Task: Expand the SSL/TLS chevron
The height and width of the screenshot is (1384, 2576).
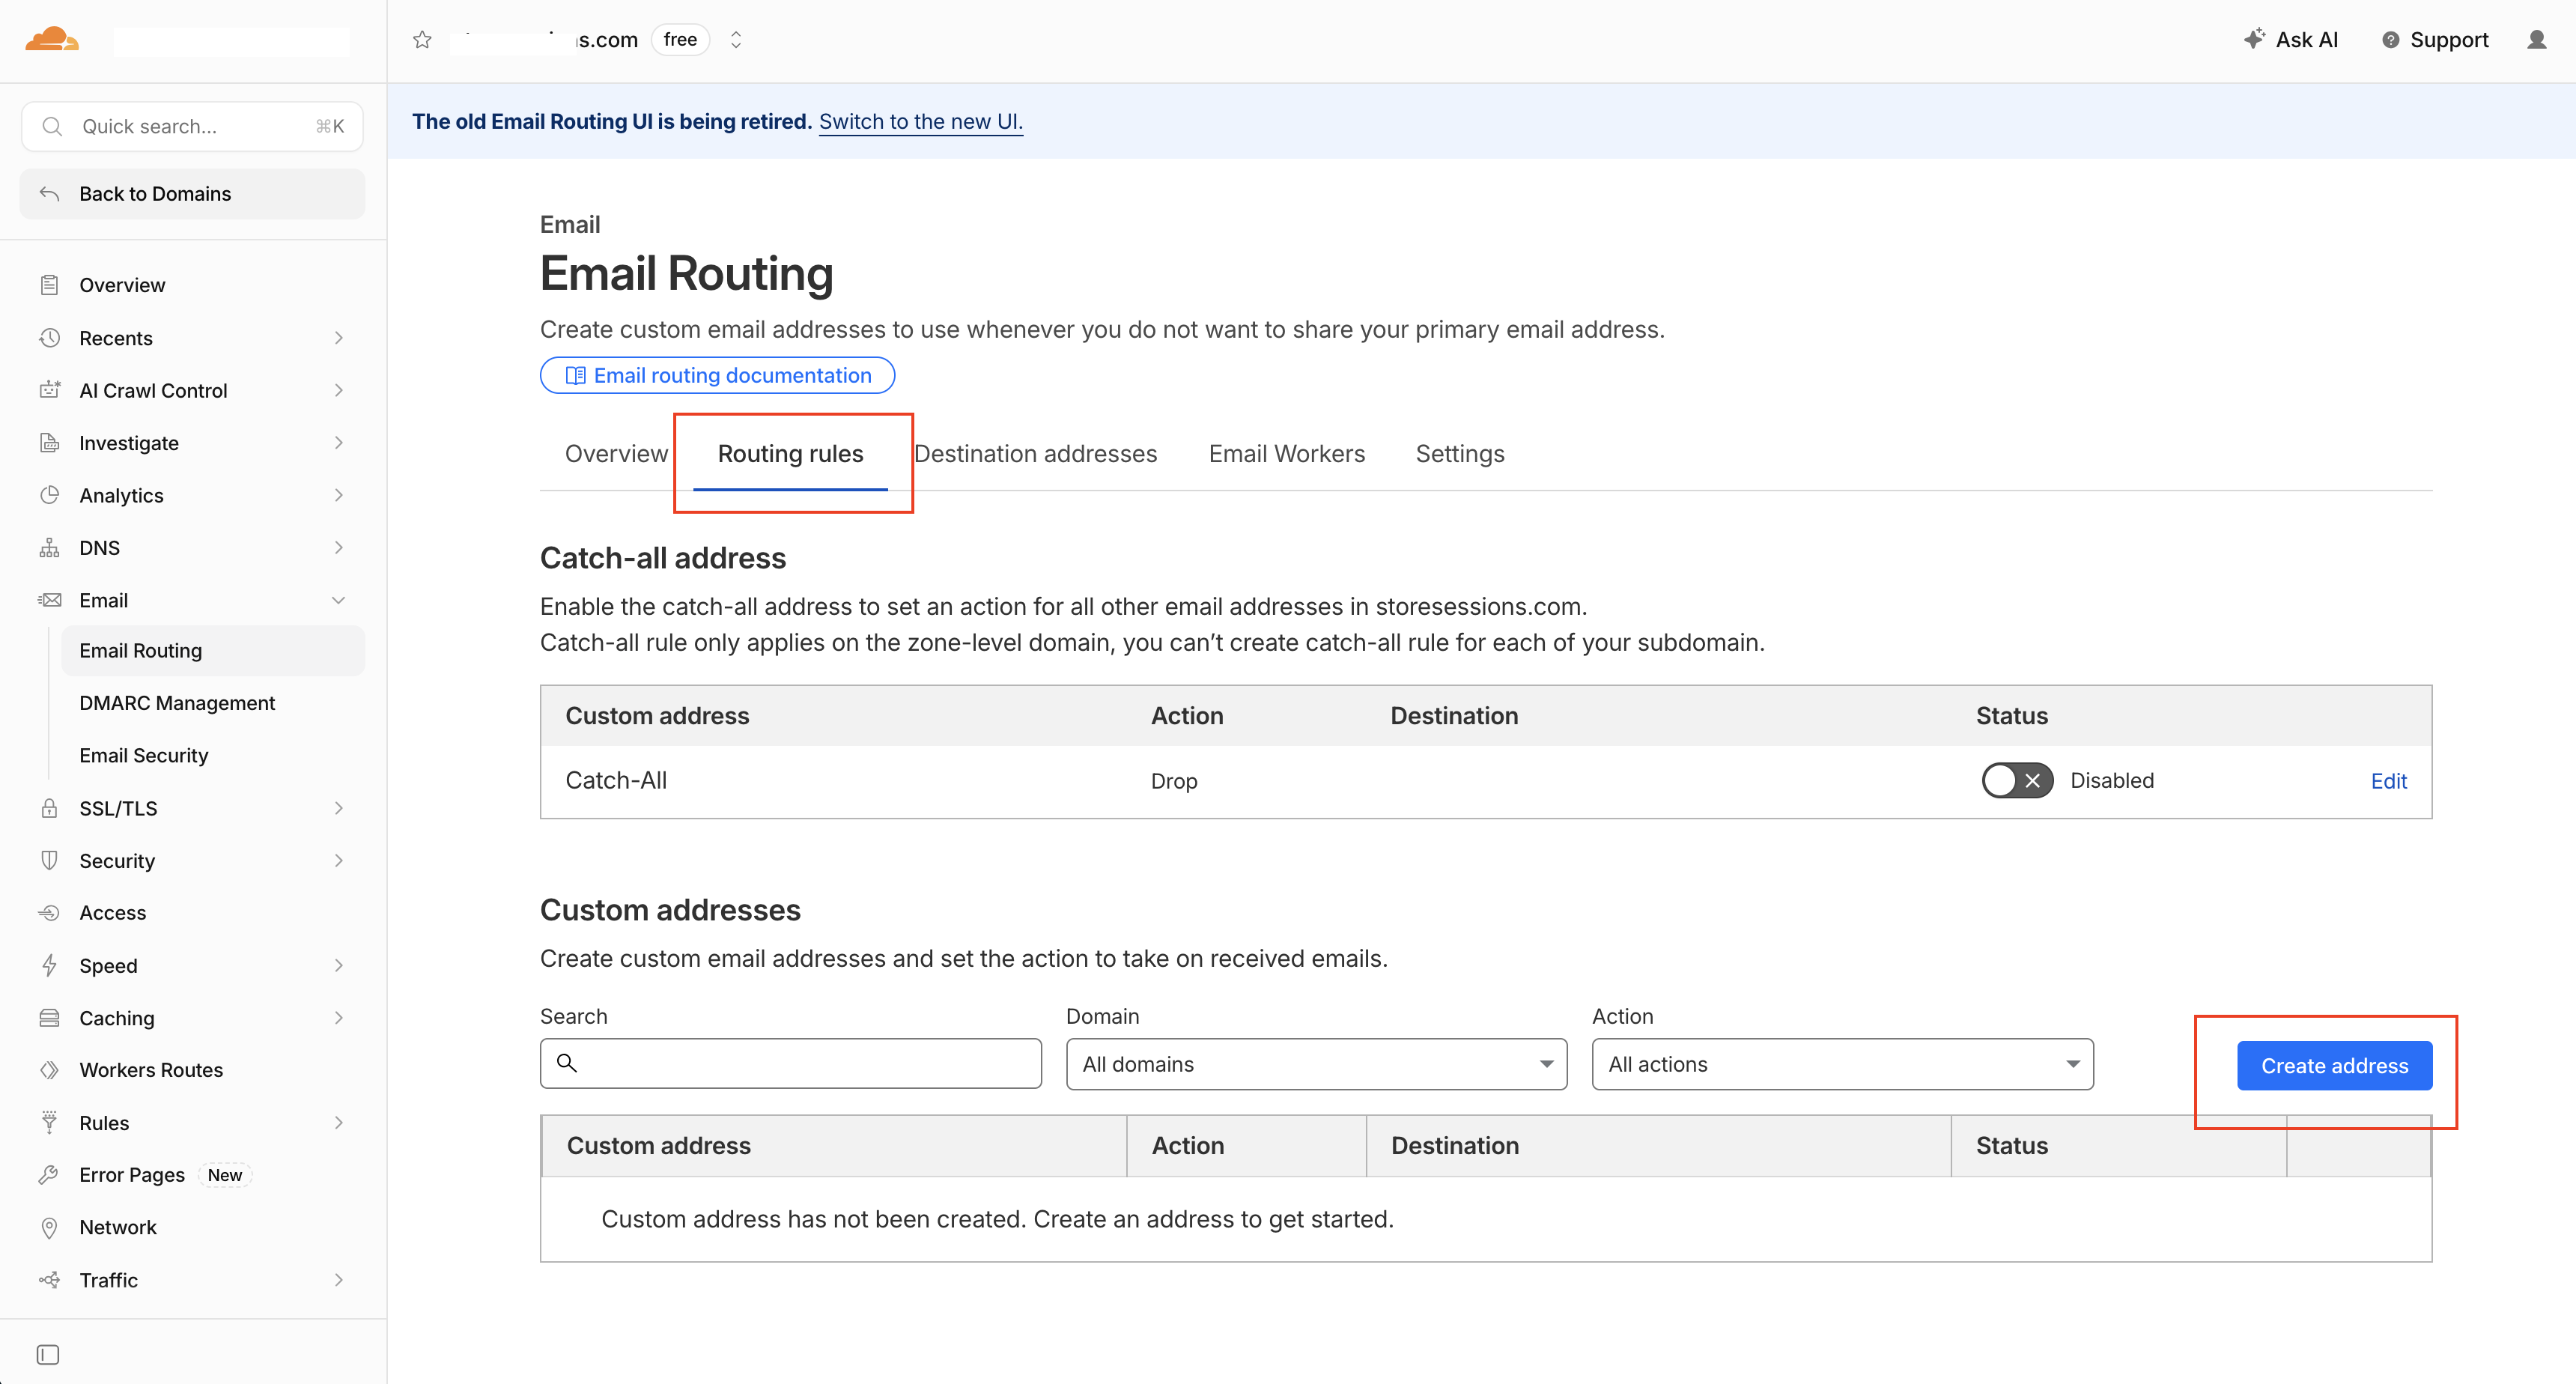Action: pyautogui.click(x=339, y=808)
